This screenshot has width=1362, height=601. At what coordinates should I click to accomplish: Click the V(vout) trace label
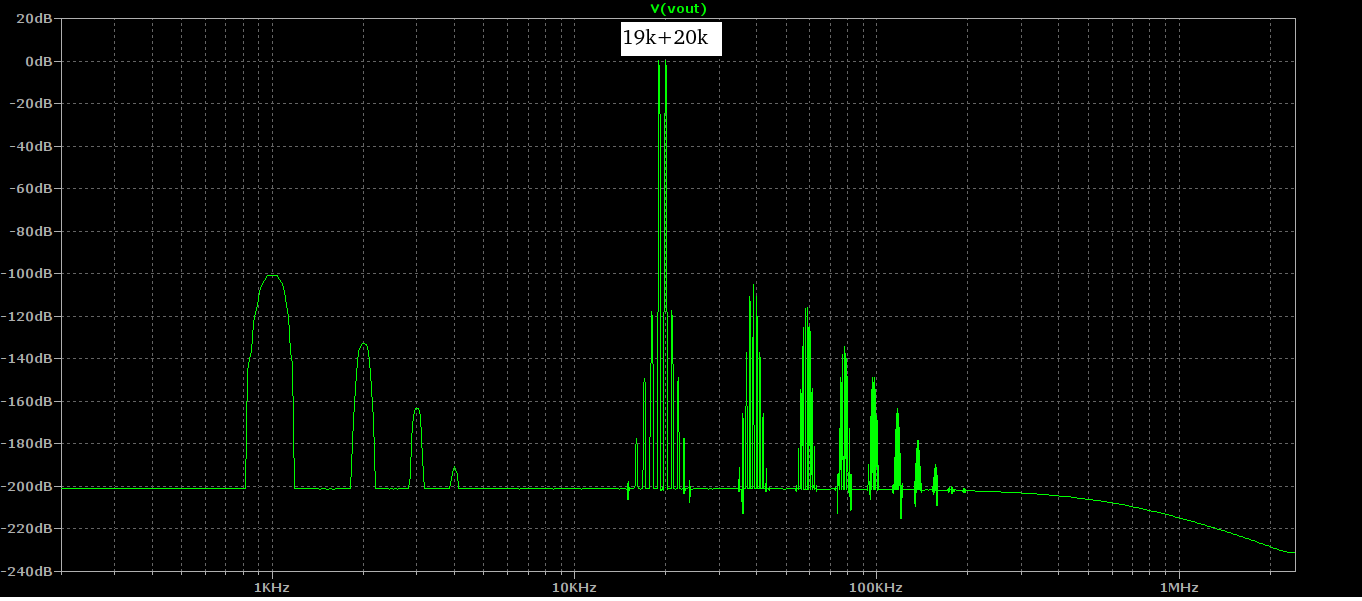[x=678, y=9]
